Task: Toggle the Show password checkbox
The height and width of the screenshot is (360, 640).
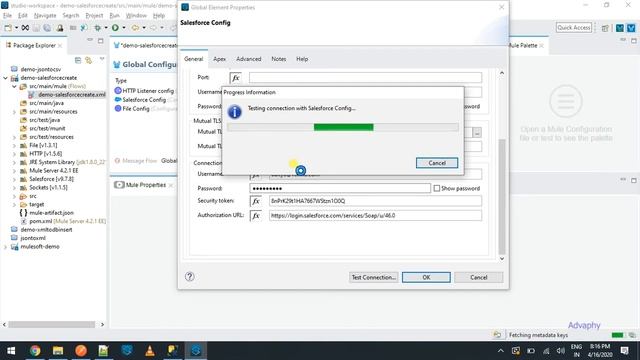Action: [x=437, y=188]
